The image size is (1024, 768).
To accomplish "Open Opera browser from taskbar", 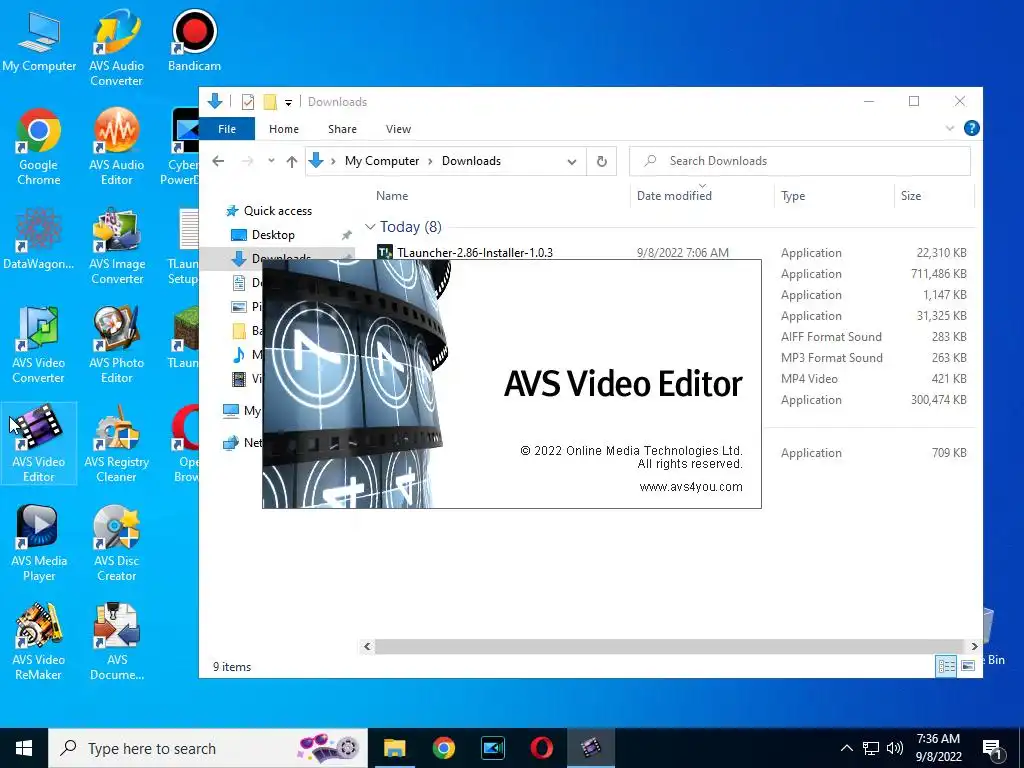I will [x=541, y=748].
